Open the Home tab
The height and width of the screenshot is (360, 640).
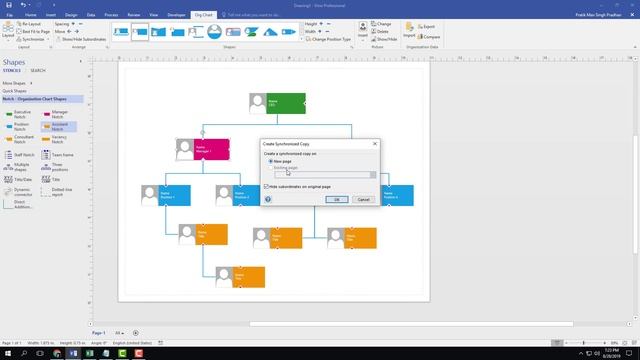(x=31, y=15)
